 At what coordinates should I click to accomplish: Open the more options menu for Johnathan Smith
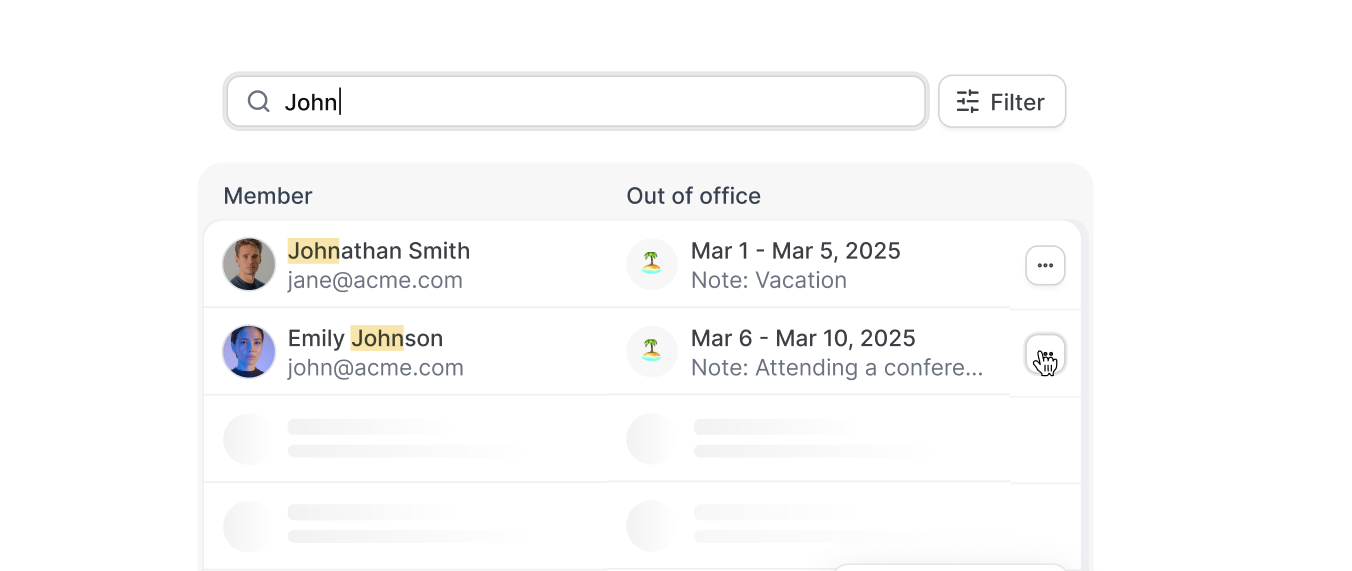pos(1045,266)
